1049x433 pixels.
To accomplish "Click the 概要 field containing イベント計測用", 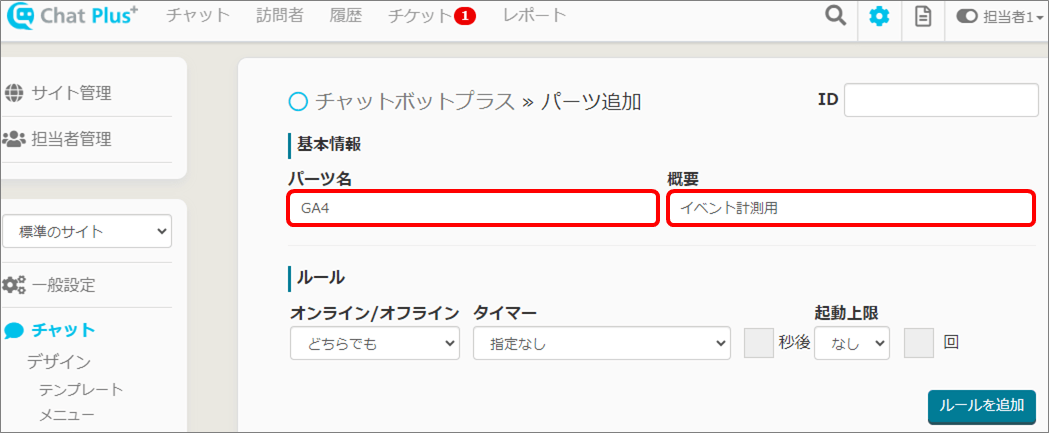I will (x=852, y=208).
